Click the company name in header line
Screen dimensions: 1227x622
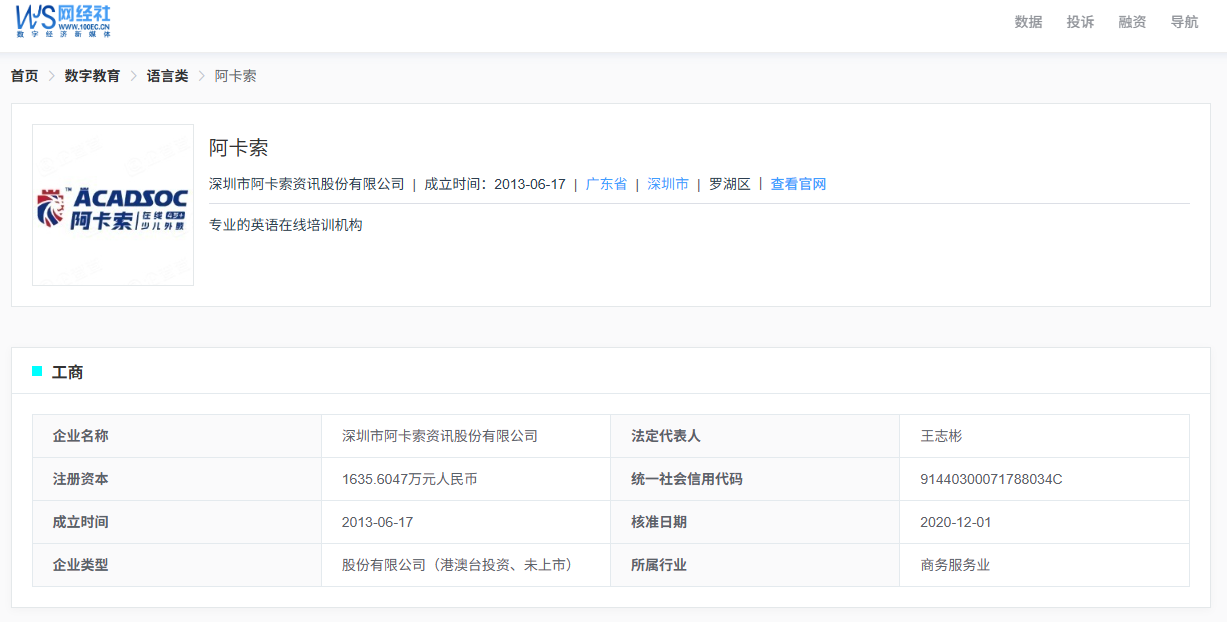(x=307, y=184)
